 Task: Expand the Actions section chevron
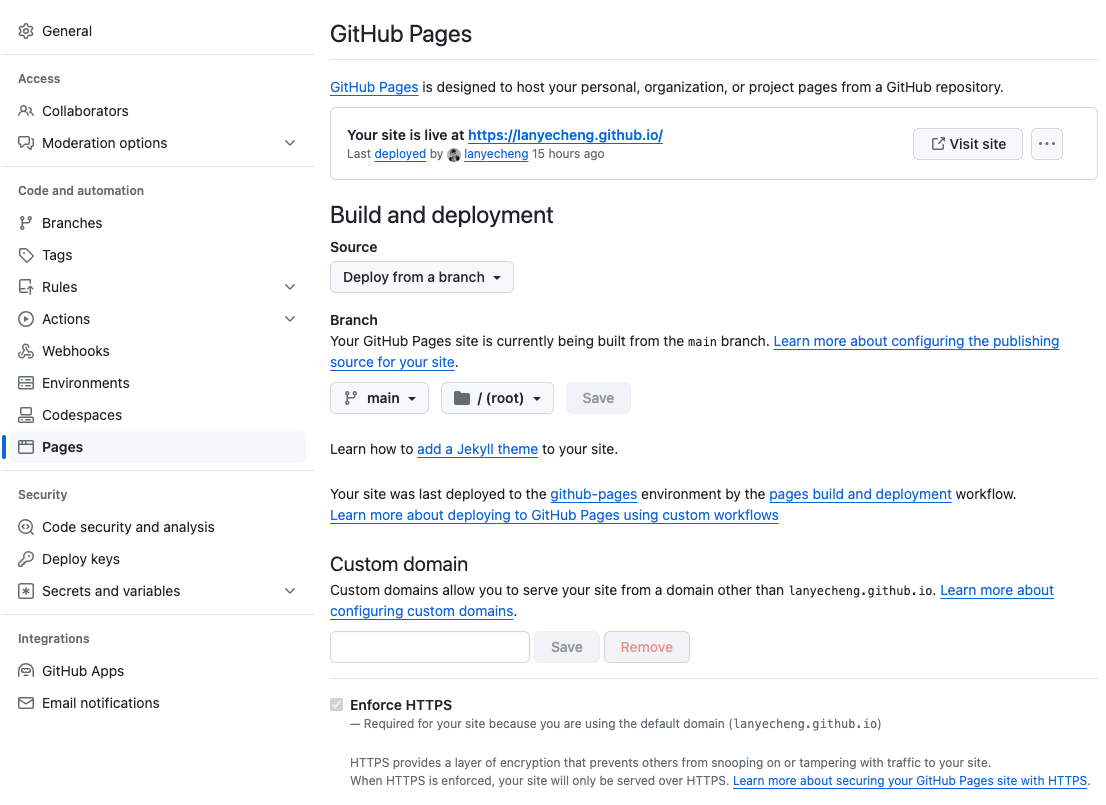[290, 319]
